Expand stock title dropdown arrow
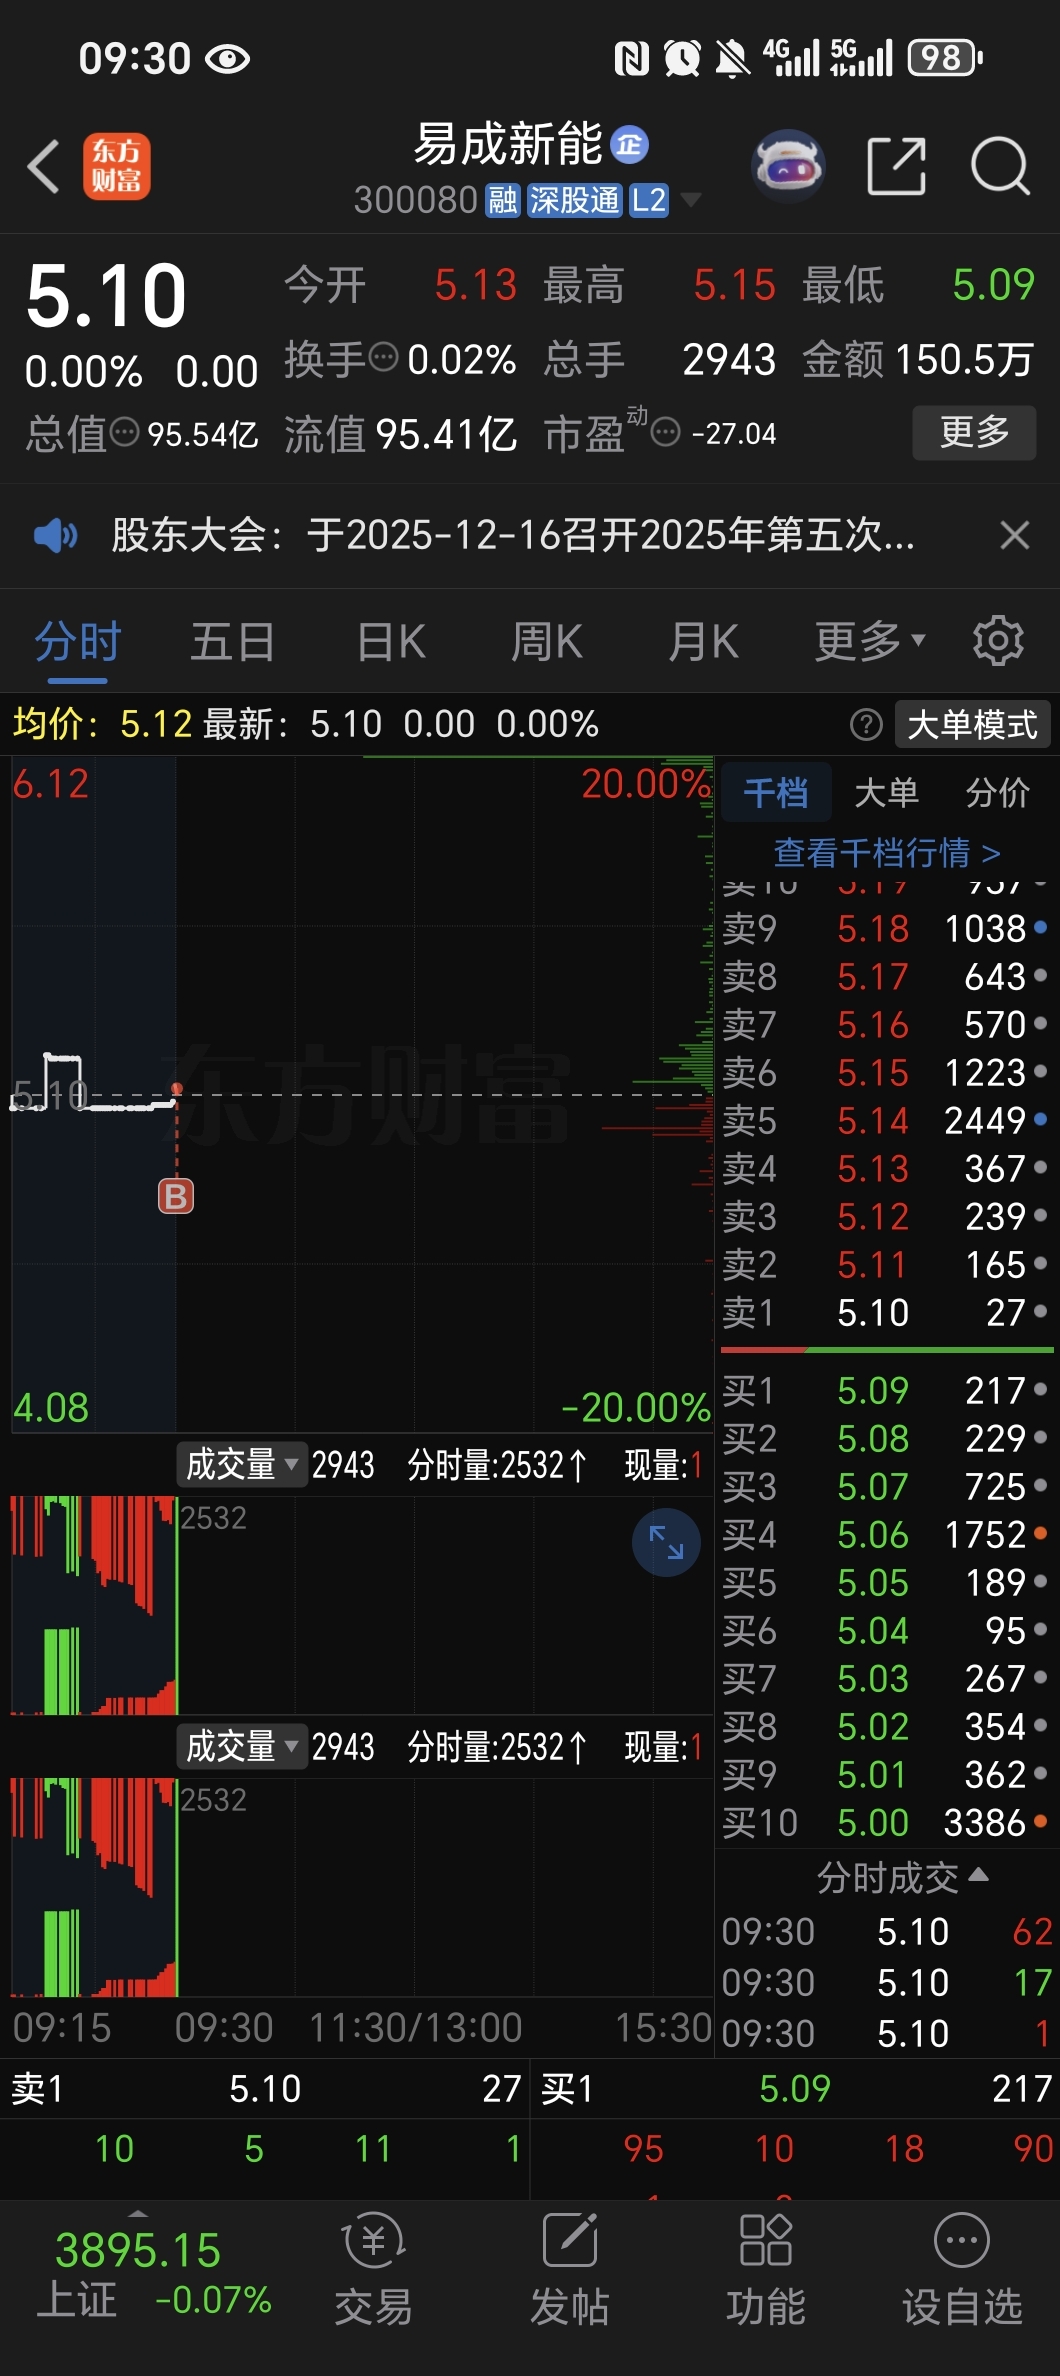The height and width of the screenshot is (2376, 1060). pos(690,200)
